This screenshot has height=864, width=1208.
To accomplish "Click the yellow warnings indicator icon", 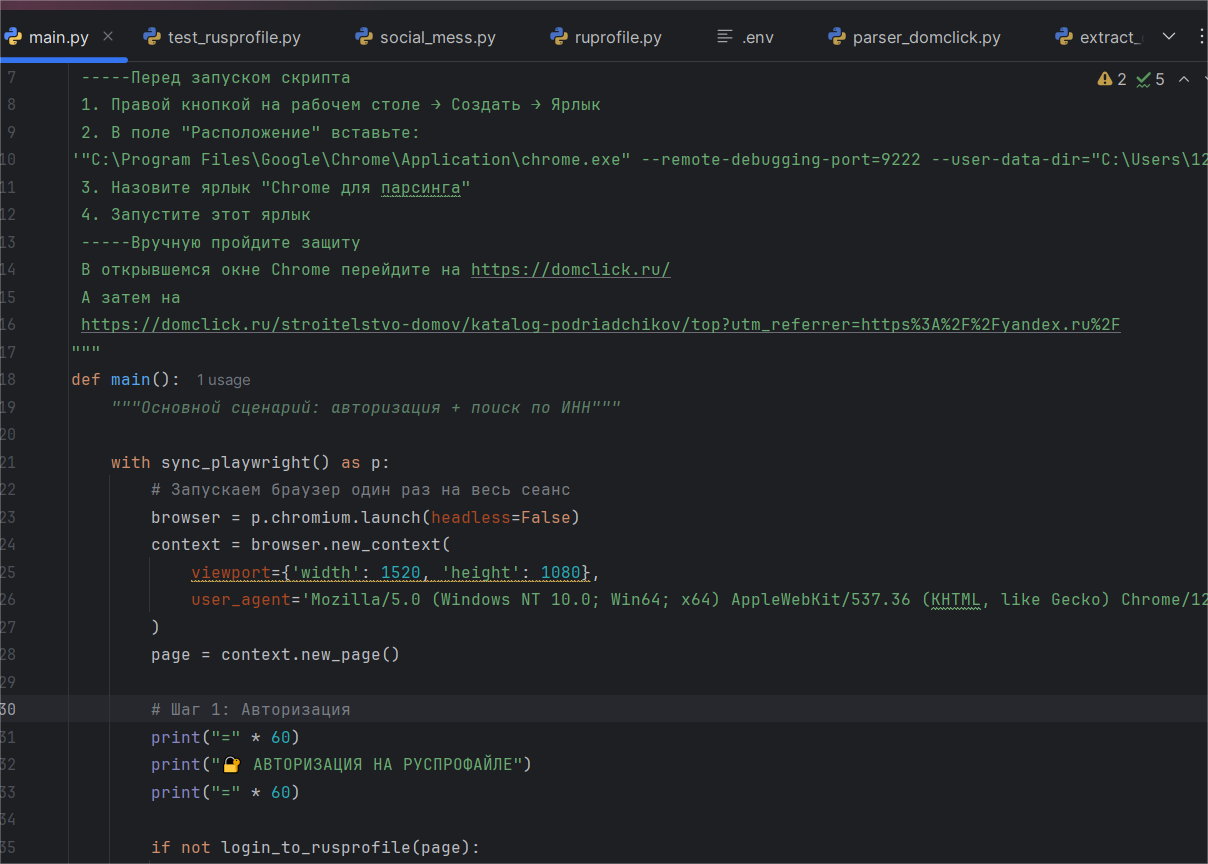I will tap(1105, 79).
